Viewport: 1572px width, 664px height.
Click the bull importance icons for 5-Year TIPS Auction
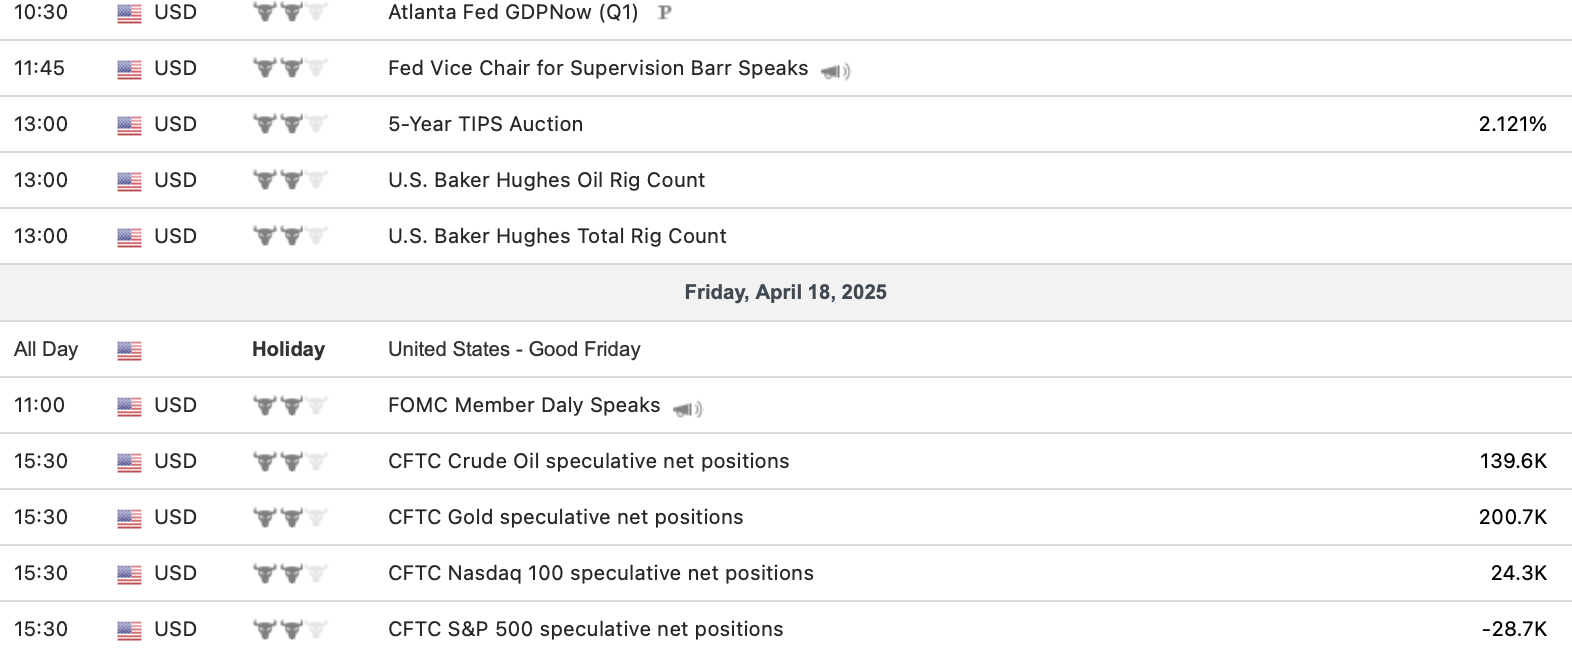[x=289, y=124]
